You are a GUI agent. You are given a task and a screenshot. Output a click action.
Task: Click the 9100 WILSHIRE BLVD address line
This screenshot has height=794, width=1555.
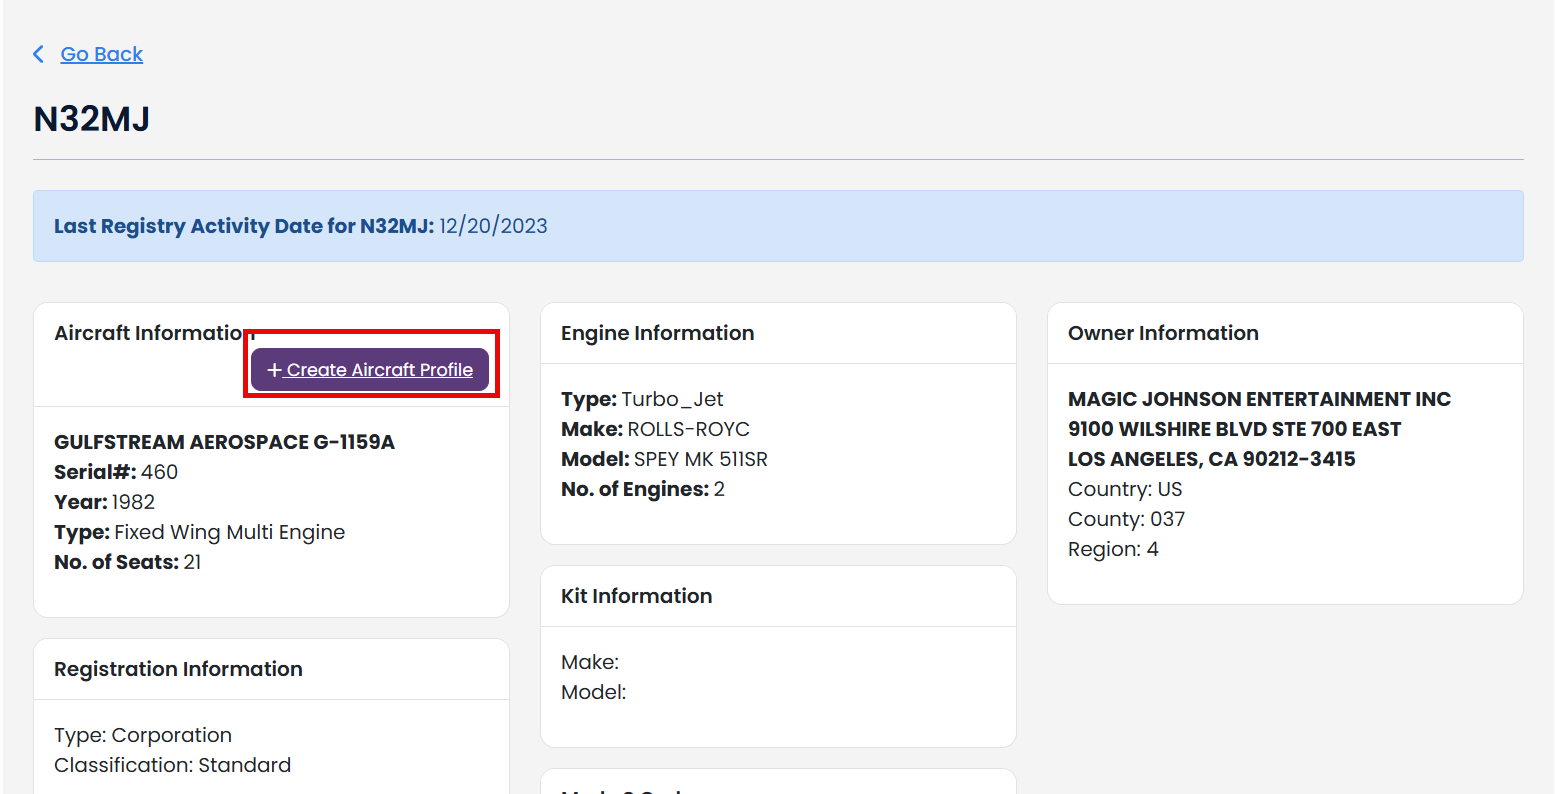(1235, 429)
